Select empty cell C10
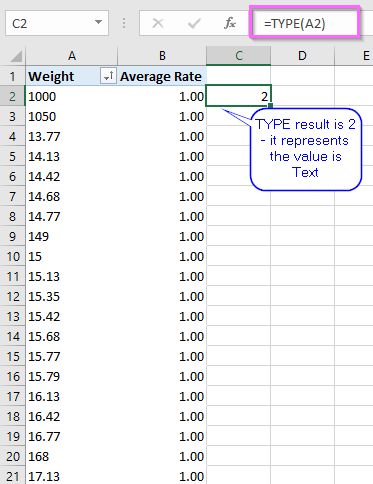This screenshot has height=484, width=373. [238, 256]
